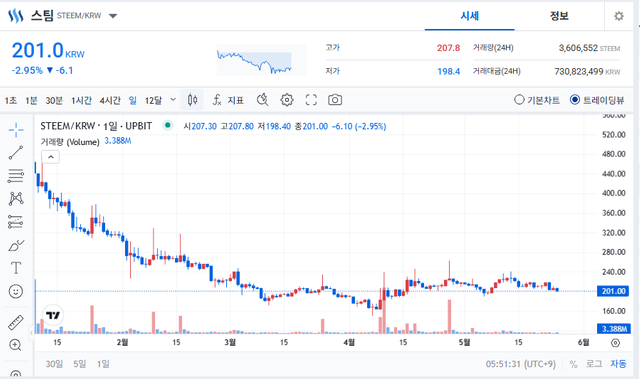Viewport: 640px width, 379px height.
Task: Click the 201.0 KRW current price
Action: pyautogui.click(x=48, y=51)
